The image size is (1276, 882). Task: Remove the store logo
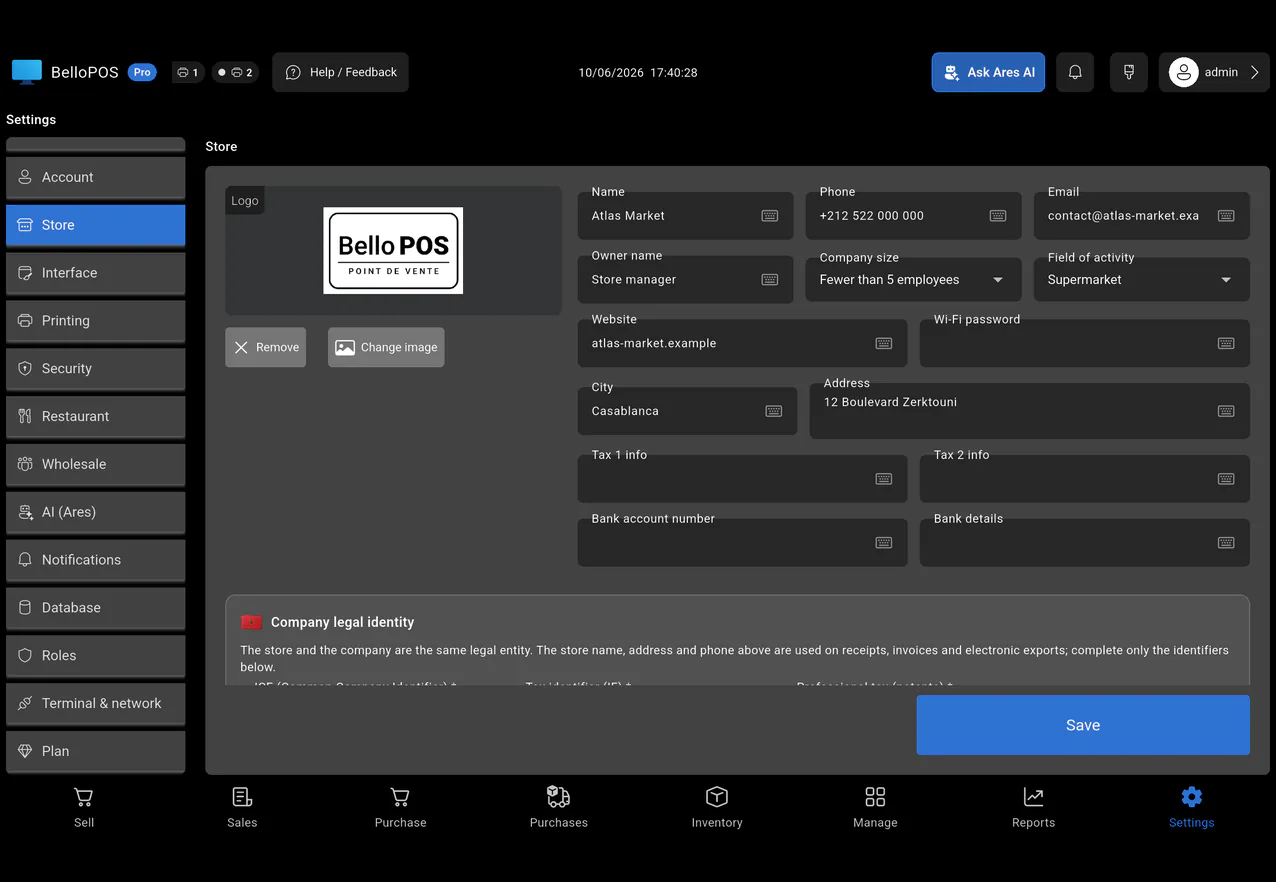coord(266,347)
